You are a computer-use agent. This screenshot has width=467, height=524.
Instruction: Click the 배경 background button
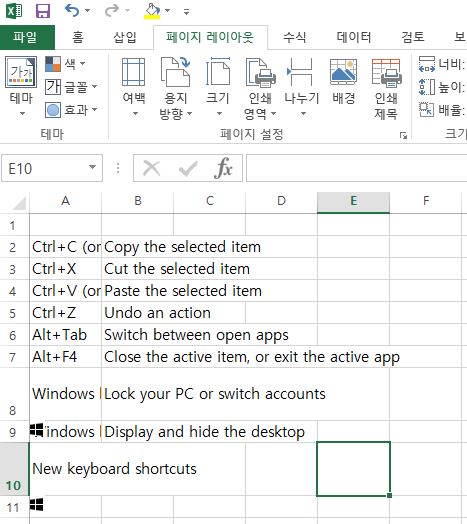[x=343, y=81]
